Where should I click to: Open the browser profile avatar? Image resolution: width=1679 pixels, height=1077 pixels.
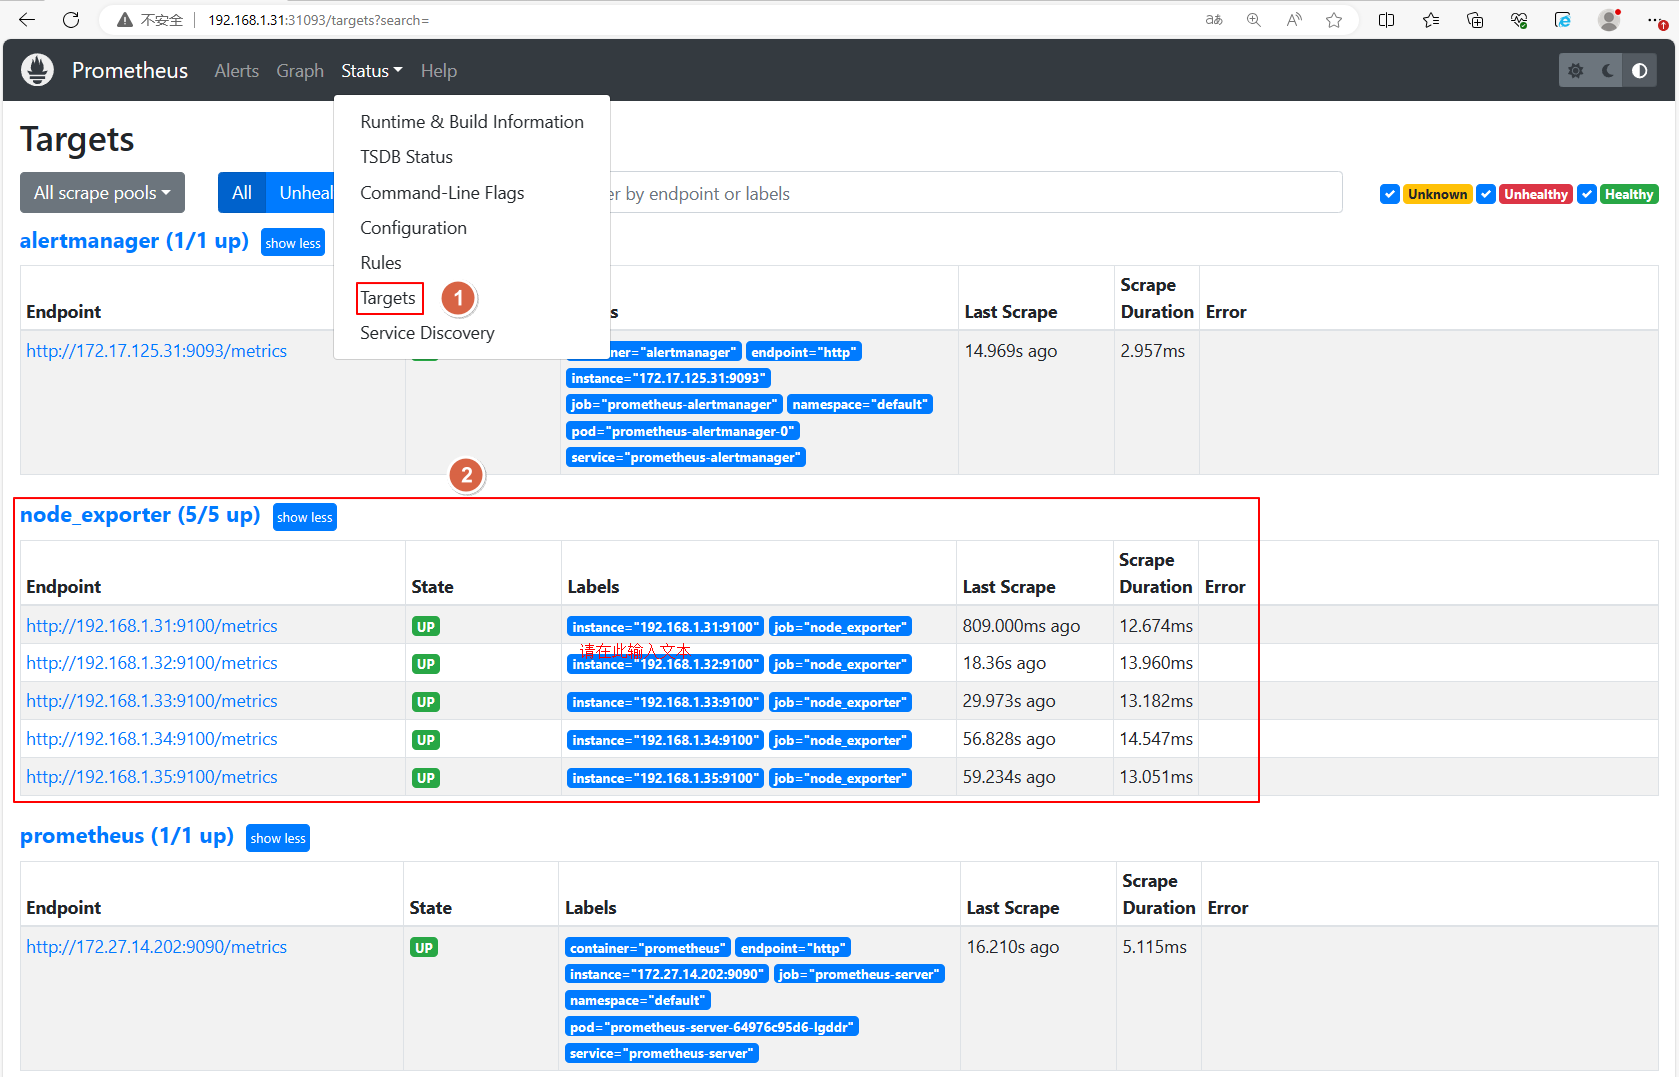1609,20
